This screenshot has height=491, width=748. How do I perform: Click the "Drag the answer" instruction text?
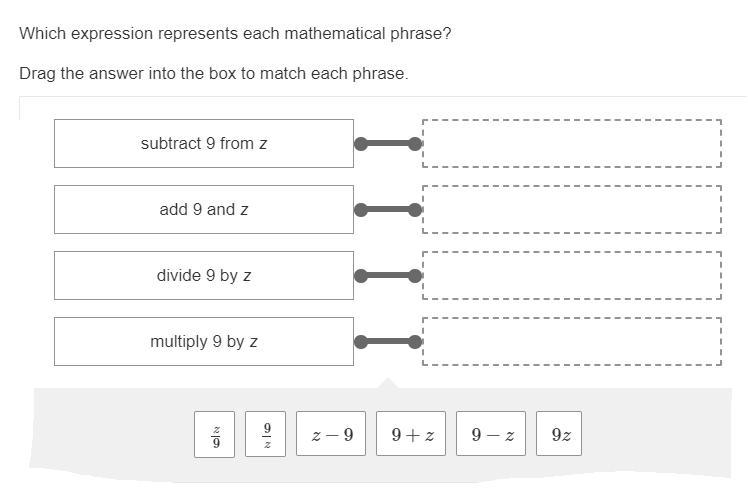(214, 74)
